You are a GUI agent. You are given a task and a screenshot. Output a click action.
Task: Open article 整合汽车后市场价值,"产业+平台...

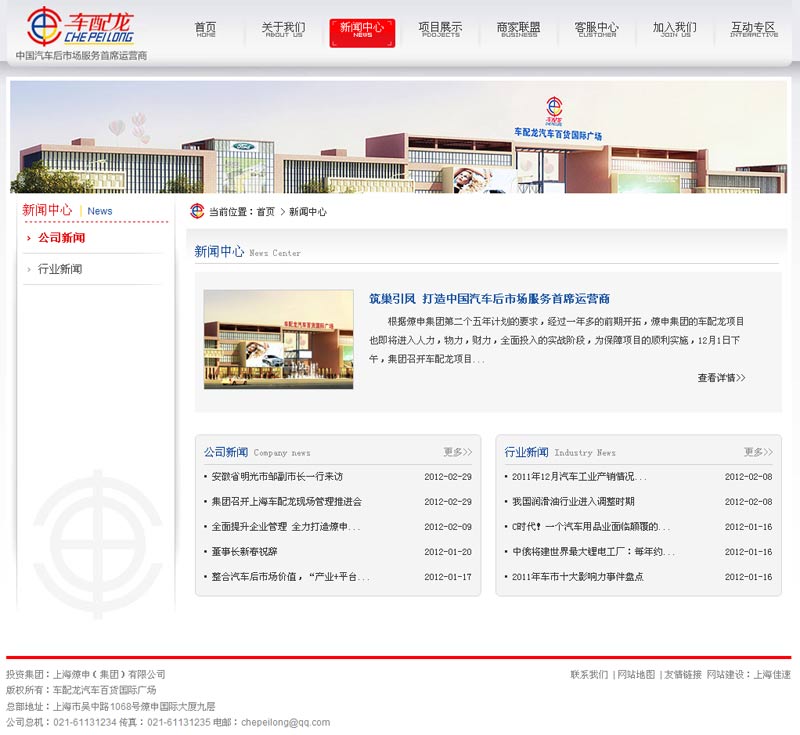click(290, 576)
